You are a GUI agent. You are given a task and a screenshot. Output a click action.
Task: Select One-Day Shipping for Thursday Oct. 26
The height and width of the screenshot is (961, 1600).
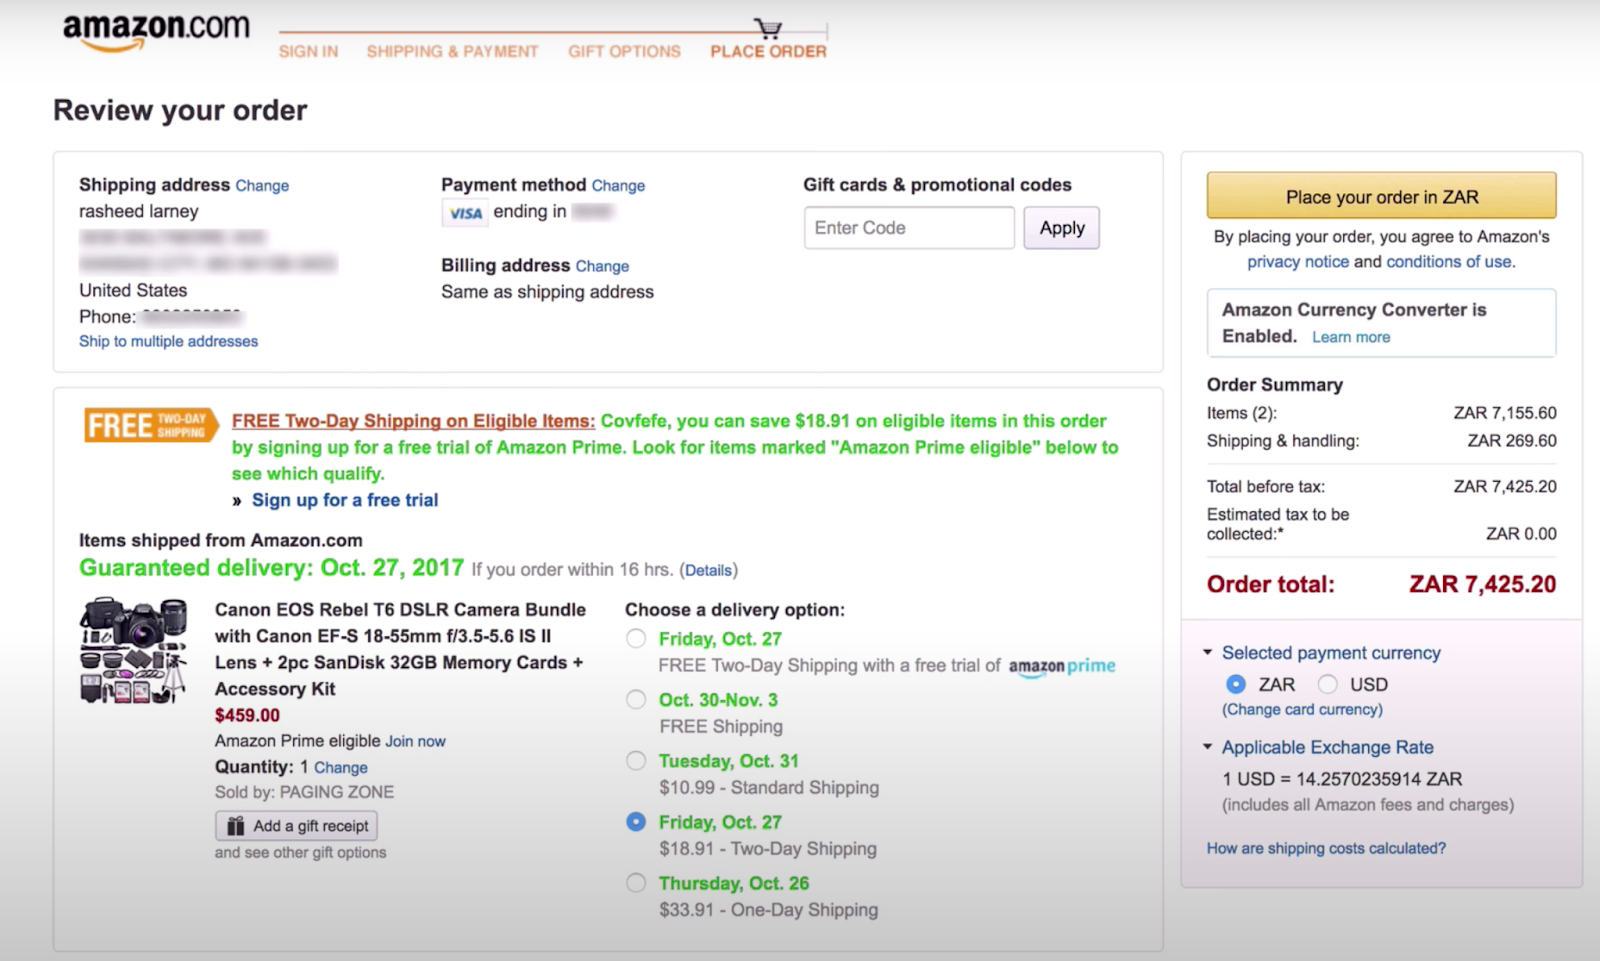(x=636, y=882)
